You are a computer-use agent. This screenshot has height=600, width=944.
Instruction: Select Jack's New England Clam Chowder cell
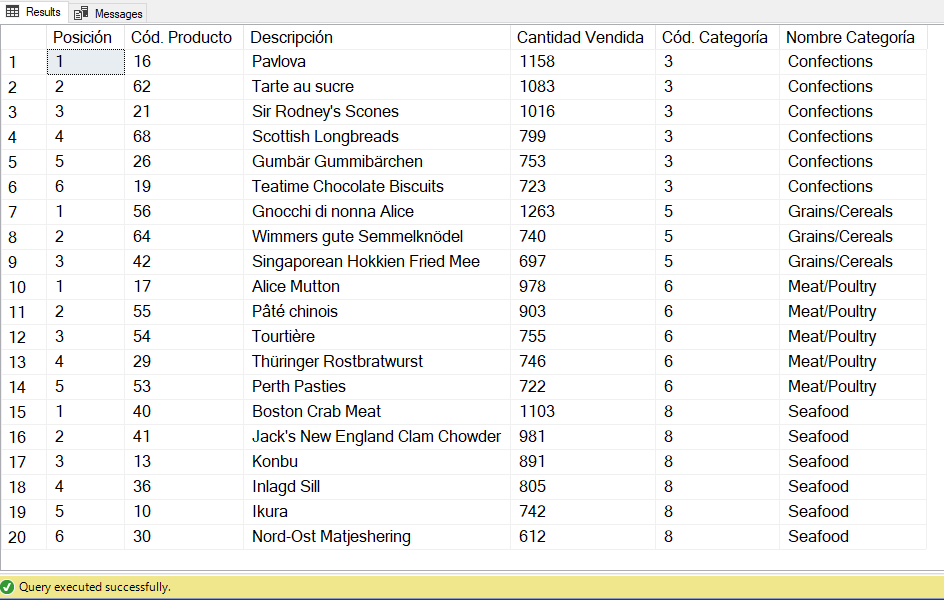(x=377, y=436)
